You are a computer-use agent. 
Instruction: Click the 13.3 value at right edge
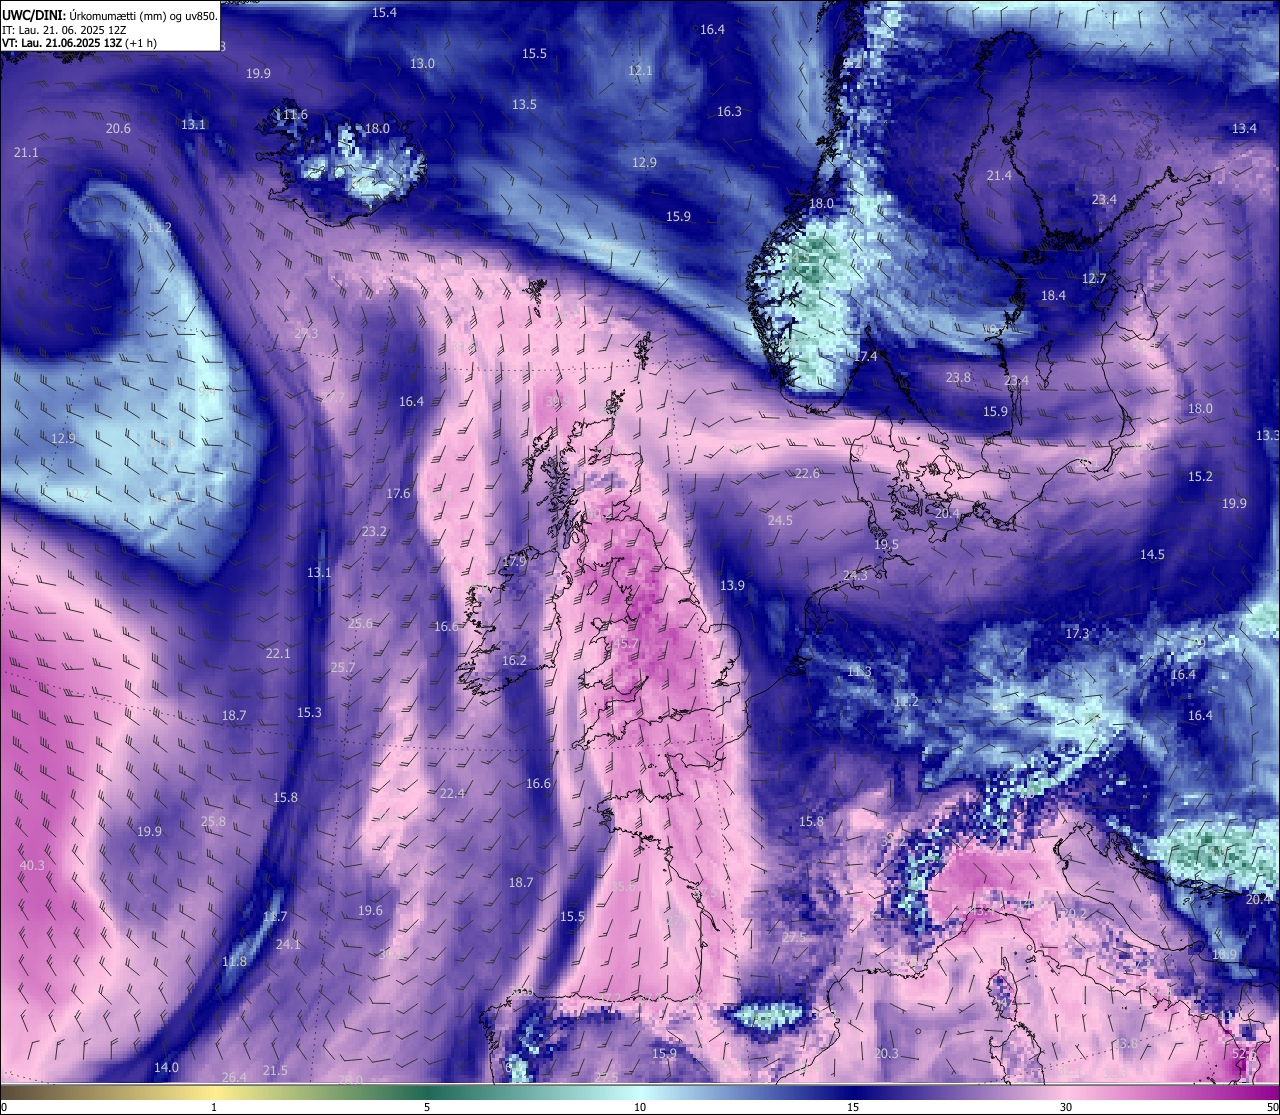coord(1267,435)
